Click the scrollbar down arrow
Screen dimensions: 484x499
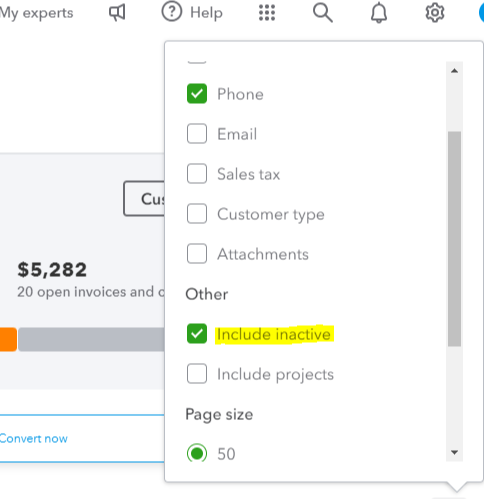pos(454,452)
